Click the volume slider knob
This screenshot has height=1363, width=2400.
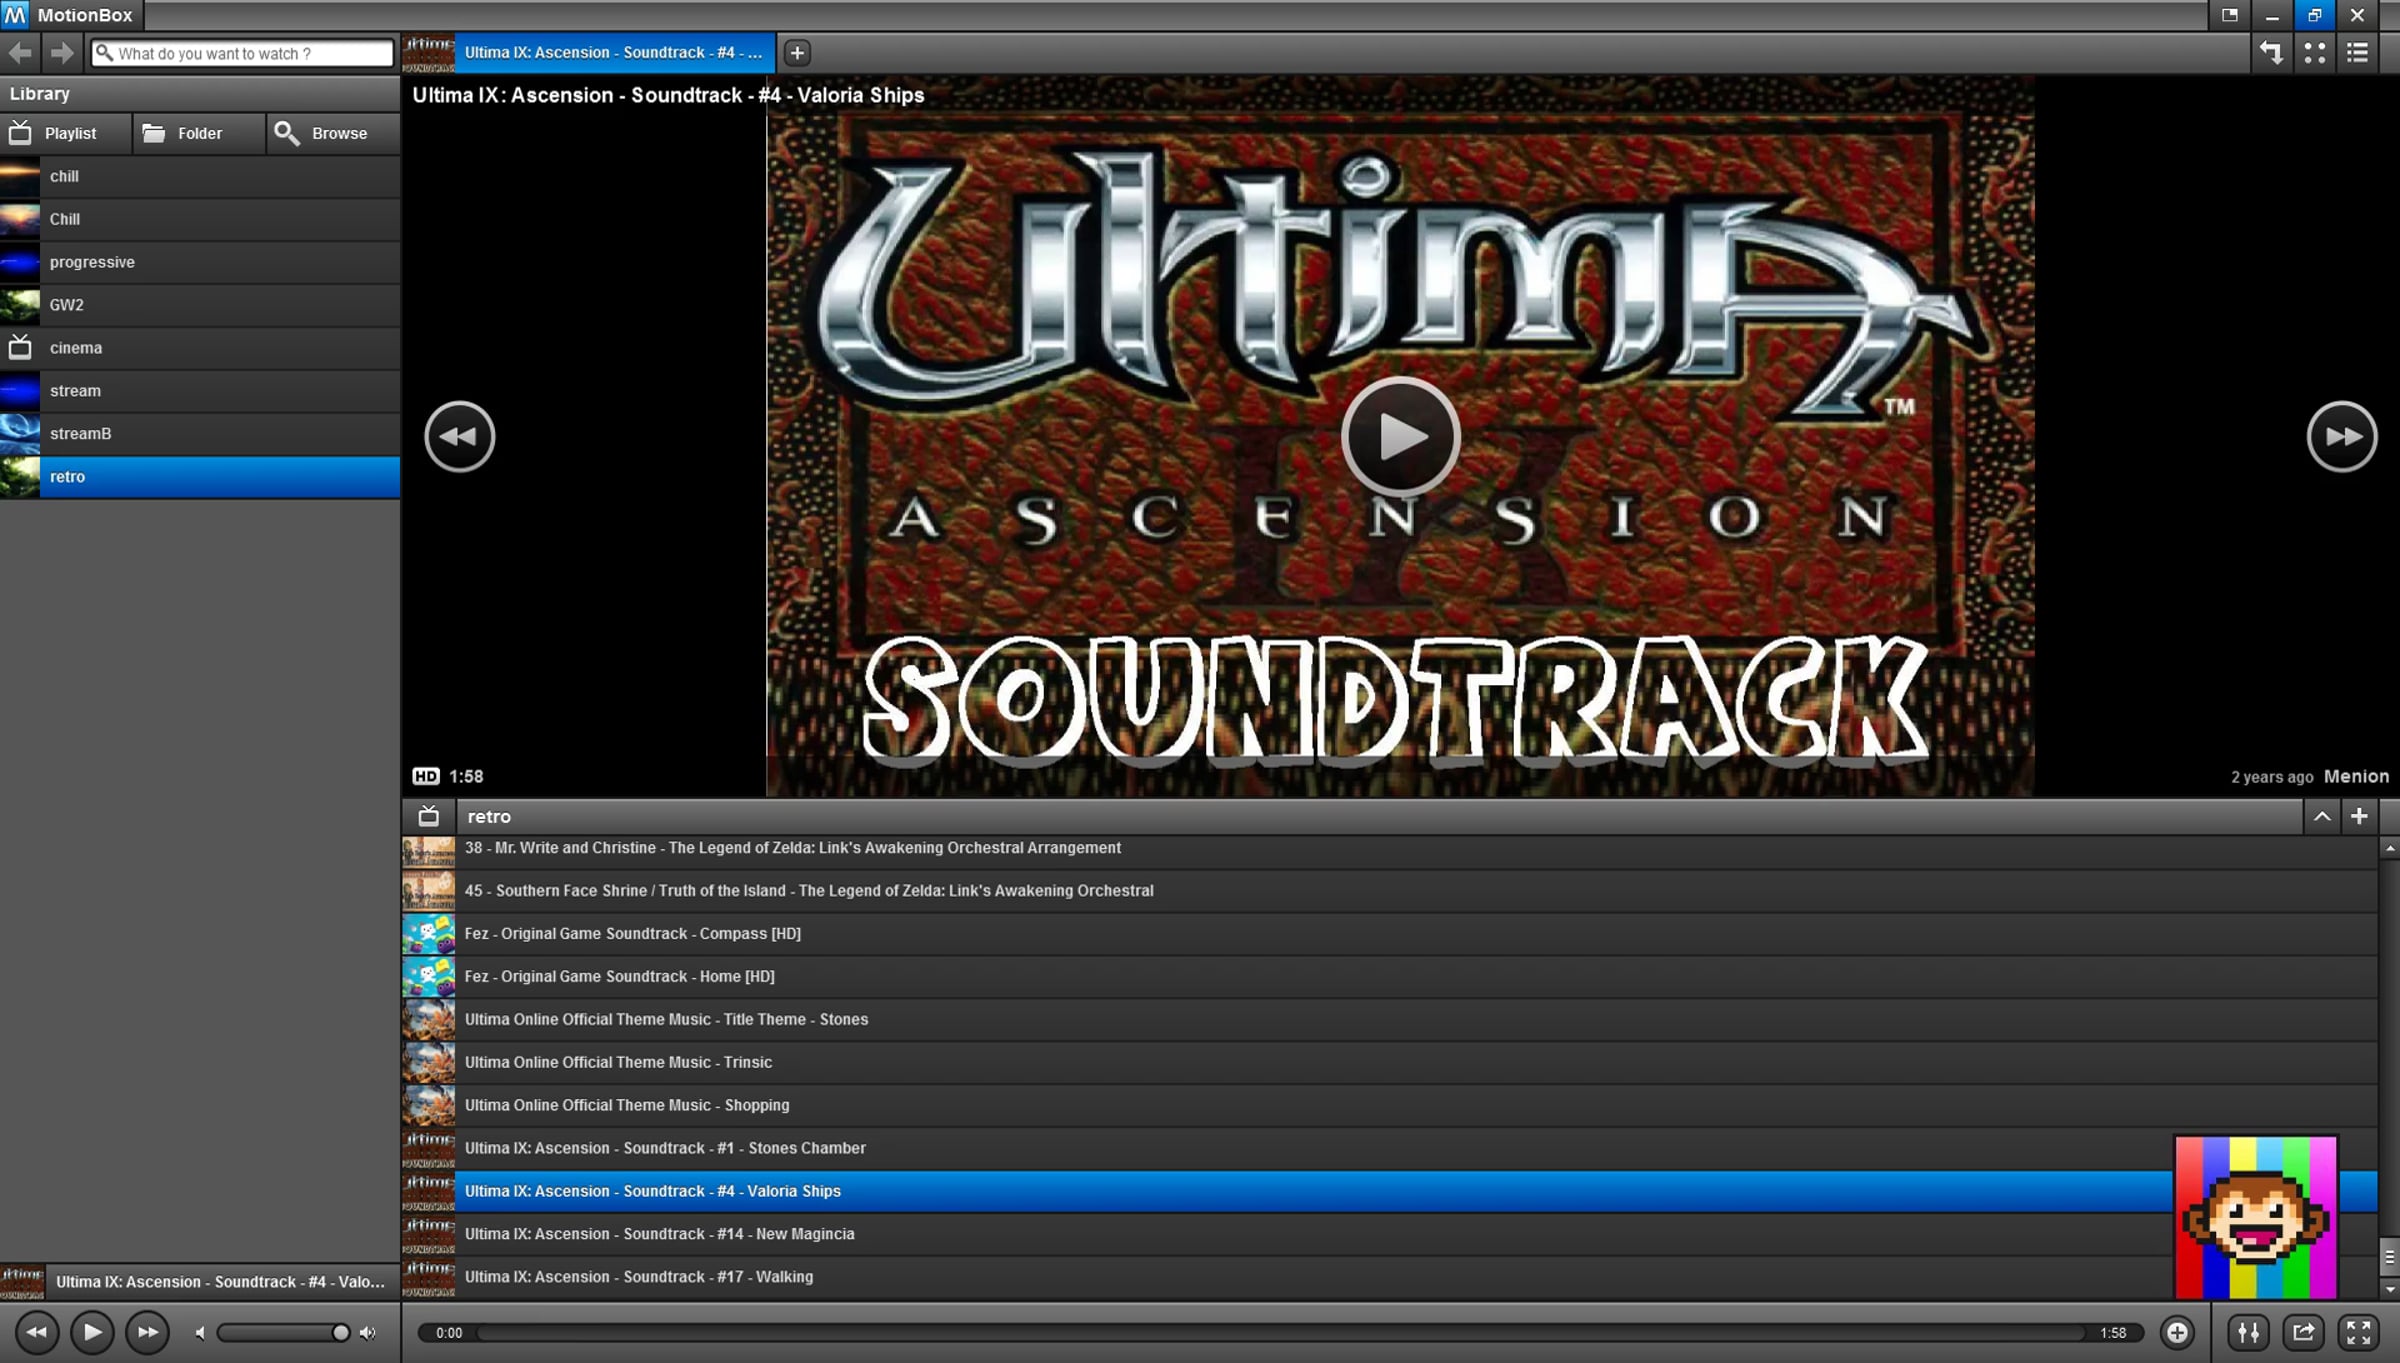[x=340, y=1332]
